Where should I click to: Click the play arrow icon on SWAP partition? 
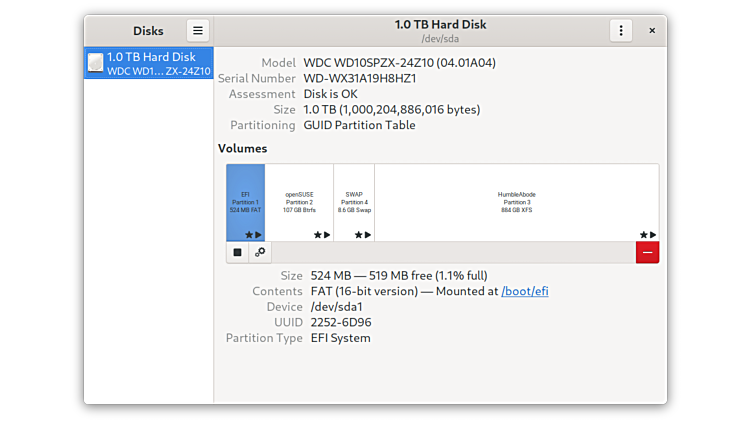pyautogui.click(x=368, y=235)
